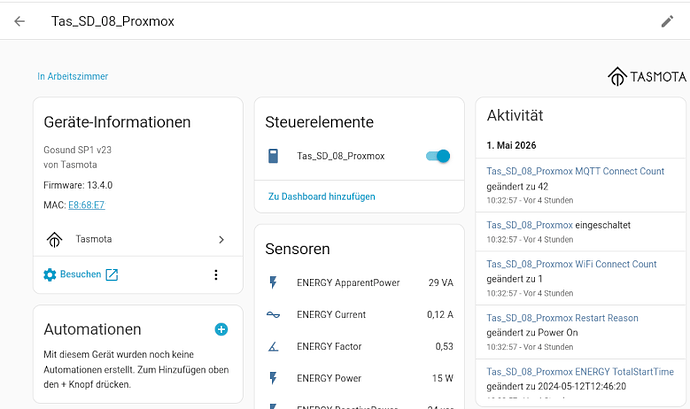Click the Geräte-Informationen heading
The width and height of the screenshot is (690, 409).
(117, 122)
